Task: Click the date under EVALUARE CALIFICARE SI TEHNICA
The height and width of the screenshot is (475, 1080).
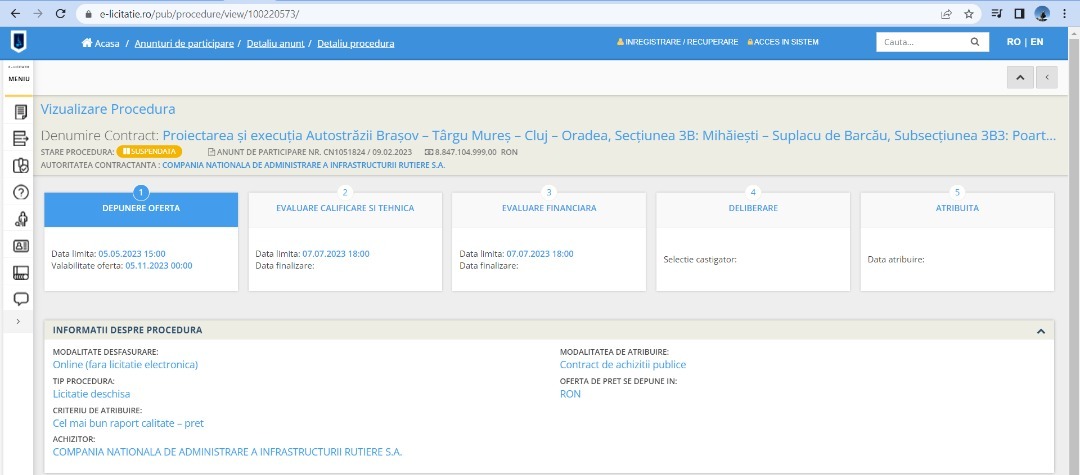Action: 335,253
